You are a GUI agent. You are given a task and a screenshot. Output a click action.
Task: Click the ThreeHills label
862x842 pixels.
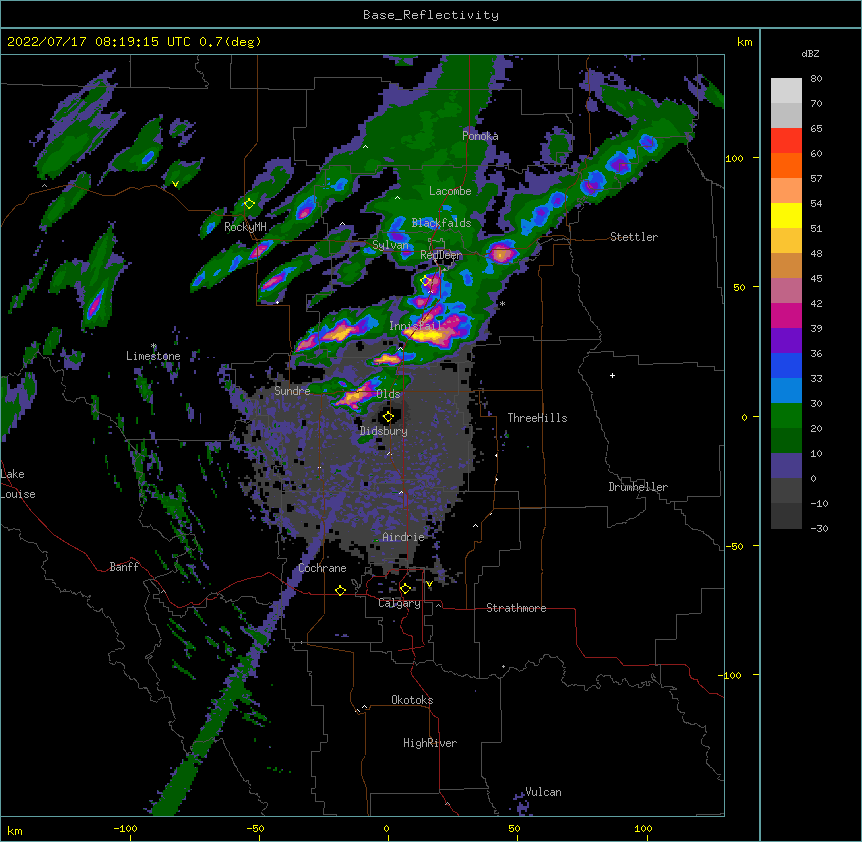[x=537, y=418]
